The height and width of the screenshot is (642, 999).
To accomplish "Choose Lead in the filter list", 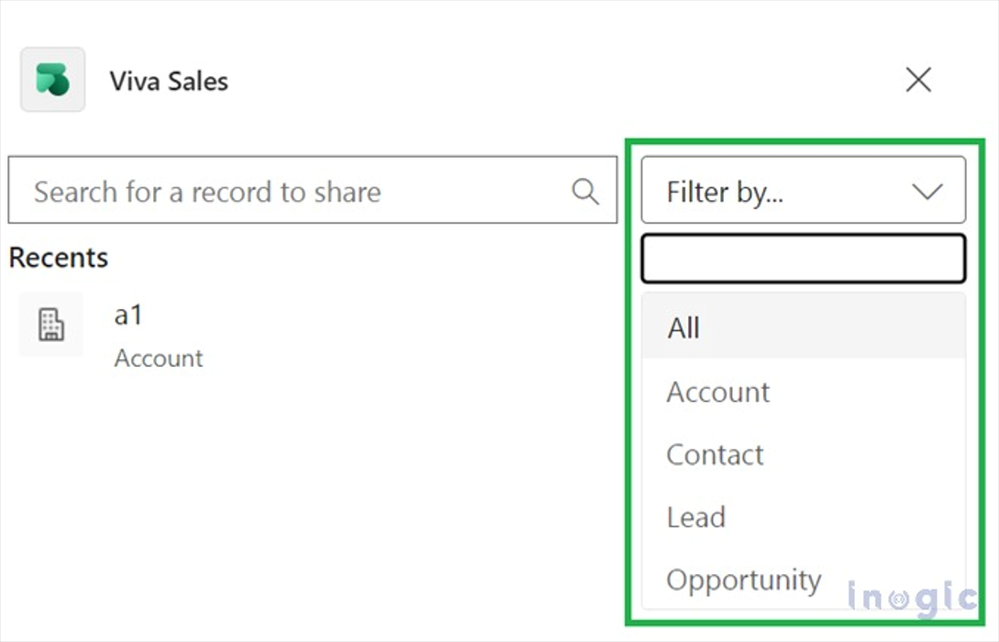I will [x=803, y=517].
